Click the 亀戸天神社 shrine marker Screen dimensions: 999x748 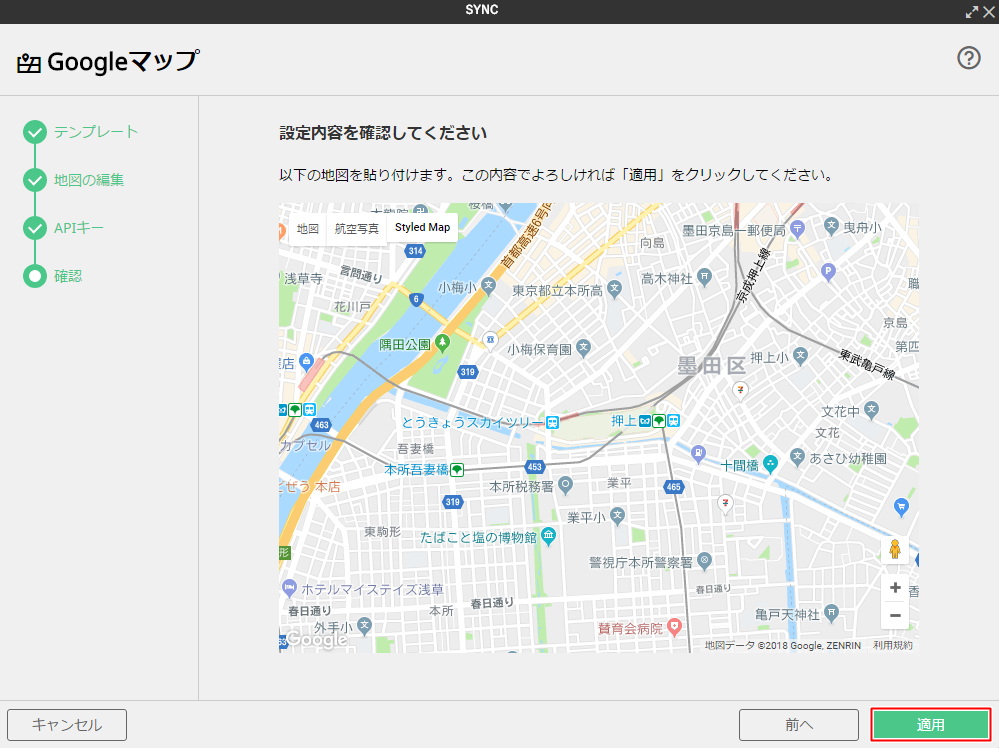point(831,613)
